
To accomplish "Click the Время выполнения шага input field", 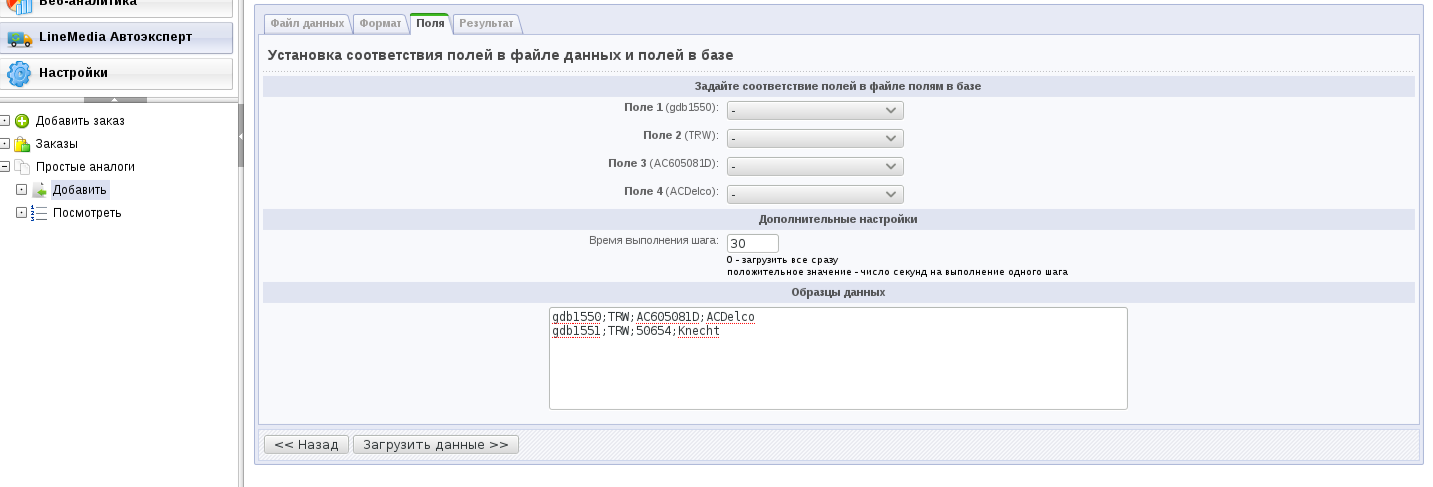I will (x=752, y=244).
